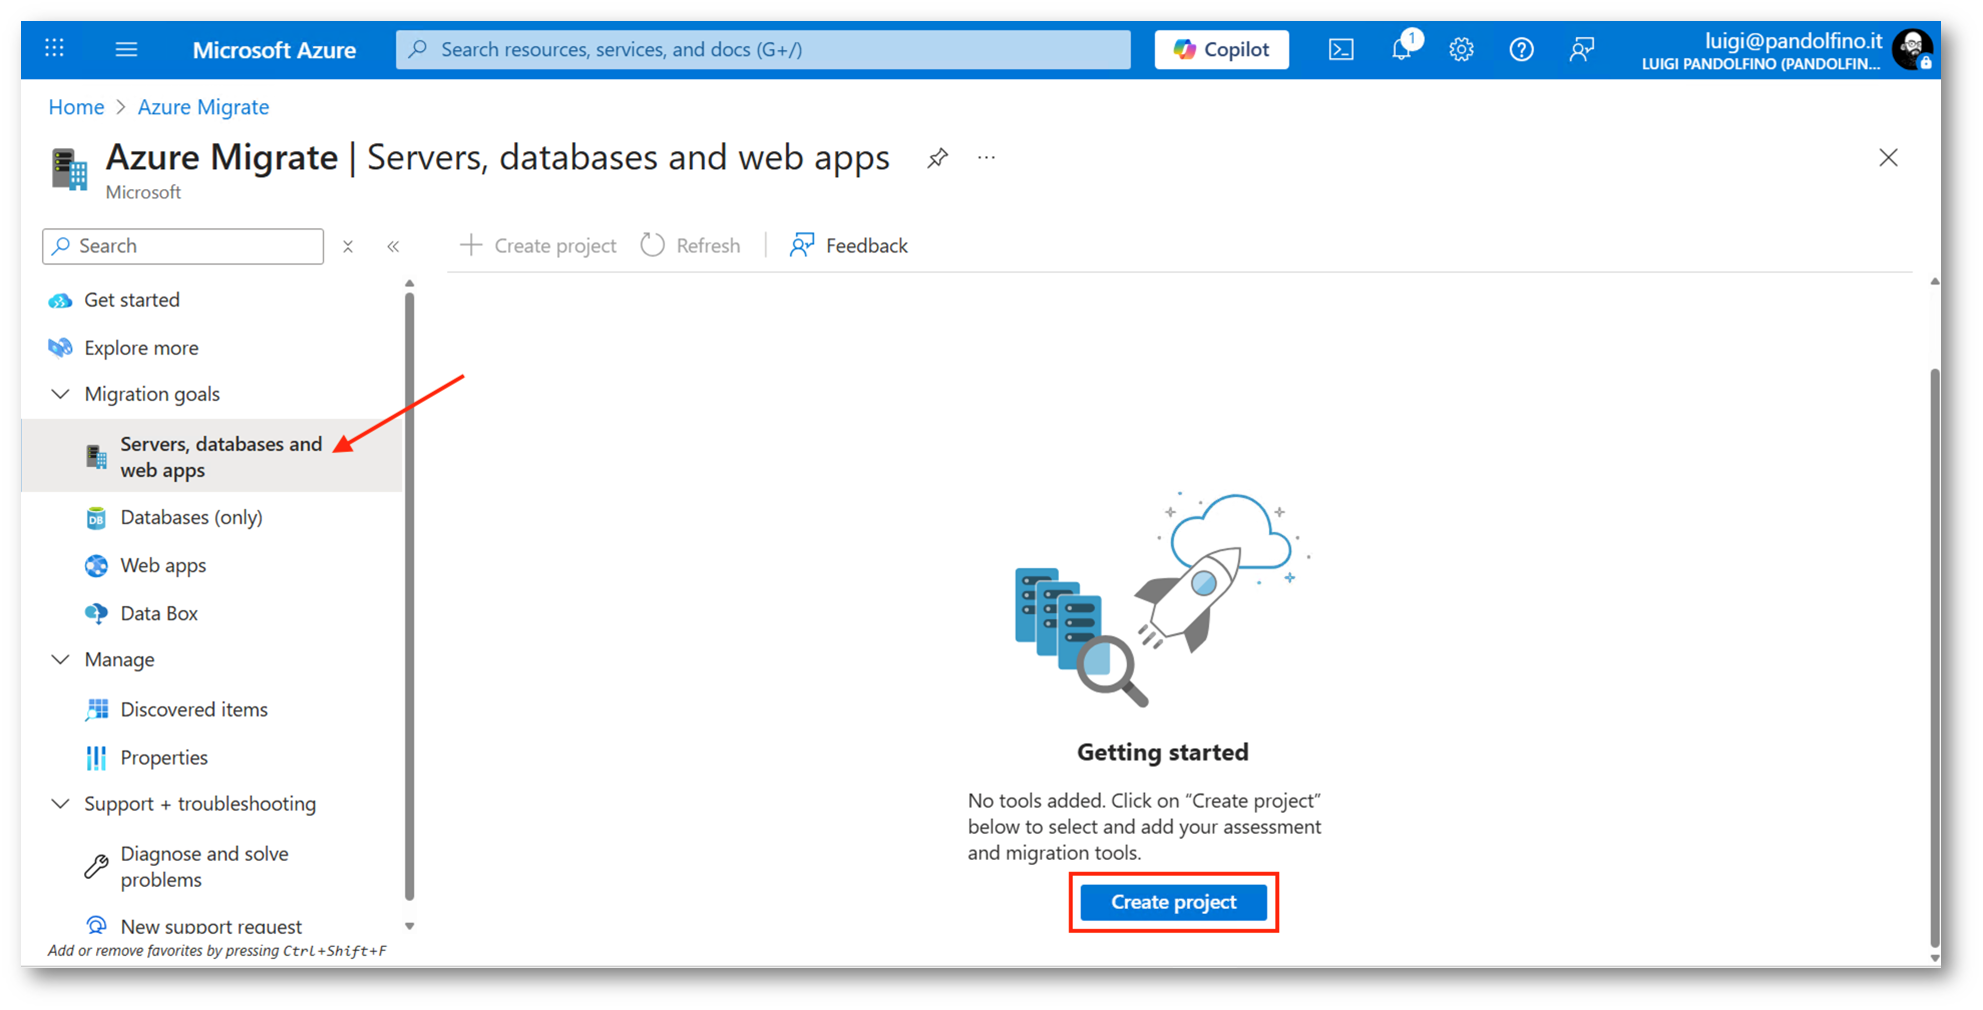Collapse the Migration goals section

coord(61,394)
